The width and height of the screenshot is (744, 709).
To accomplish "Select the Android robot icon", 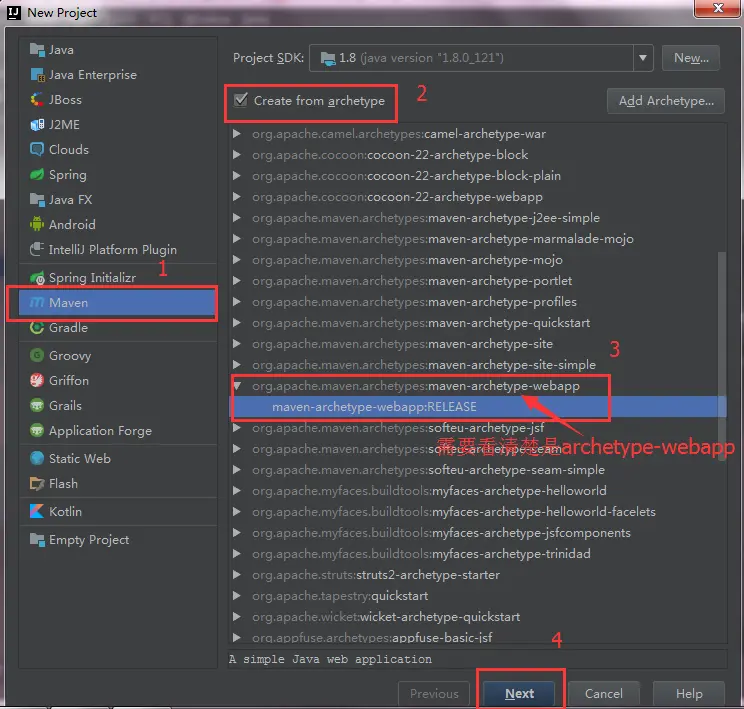I will pos(37,224).
